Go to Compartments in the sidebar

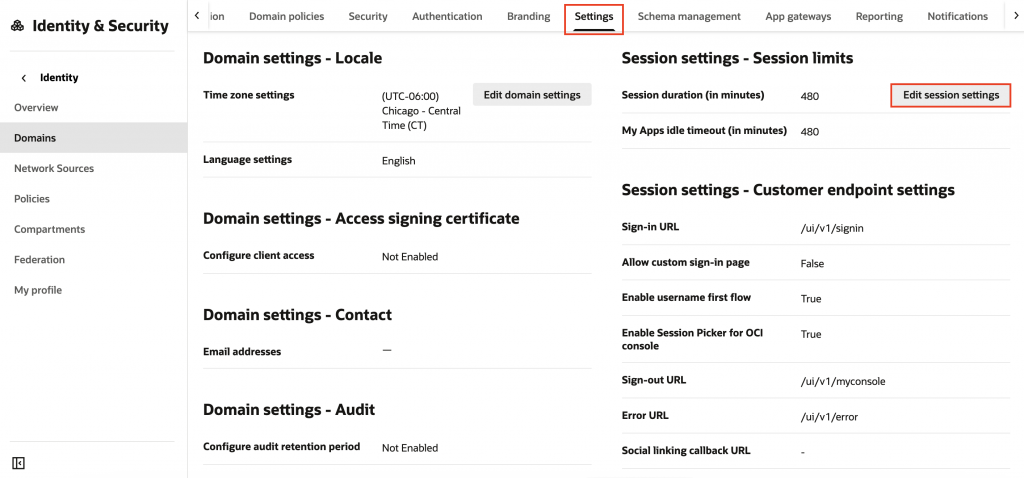coord(49,229)
